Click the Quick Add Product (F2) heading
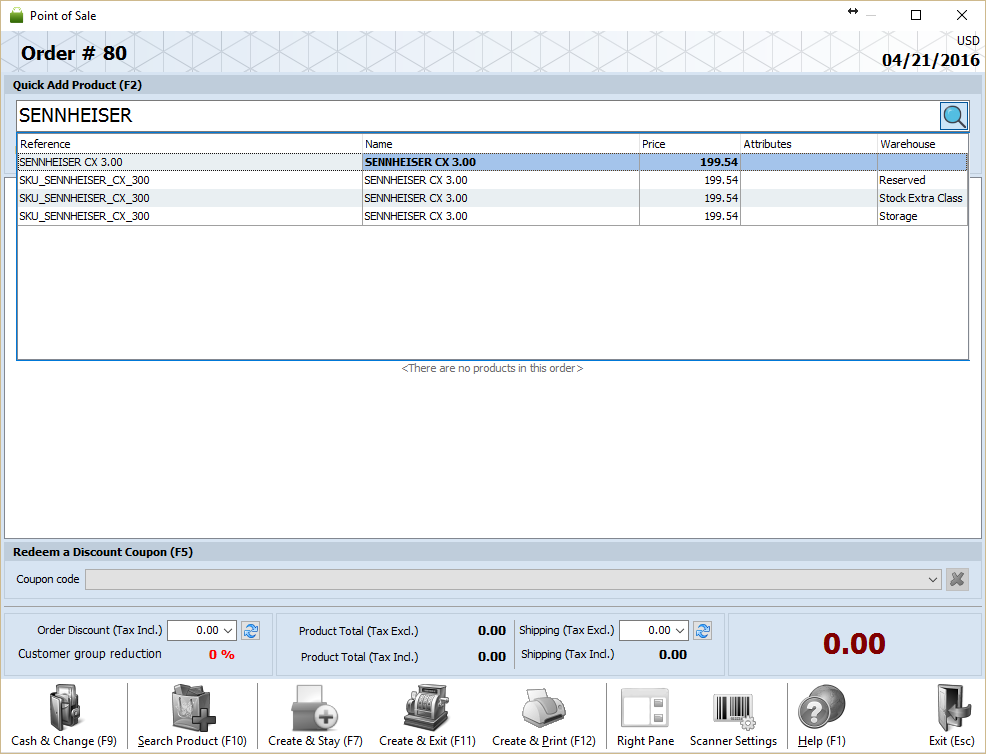Viewport: 986px width, 754px height. click(77, 85)
